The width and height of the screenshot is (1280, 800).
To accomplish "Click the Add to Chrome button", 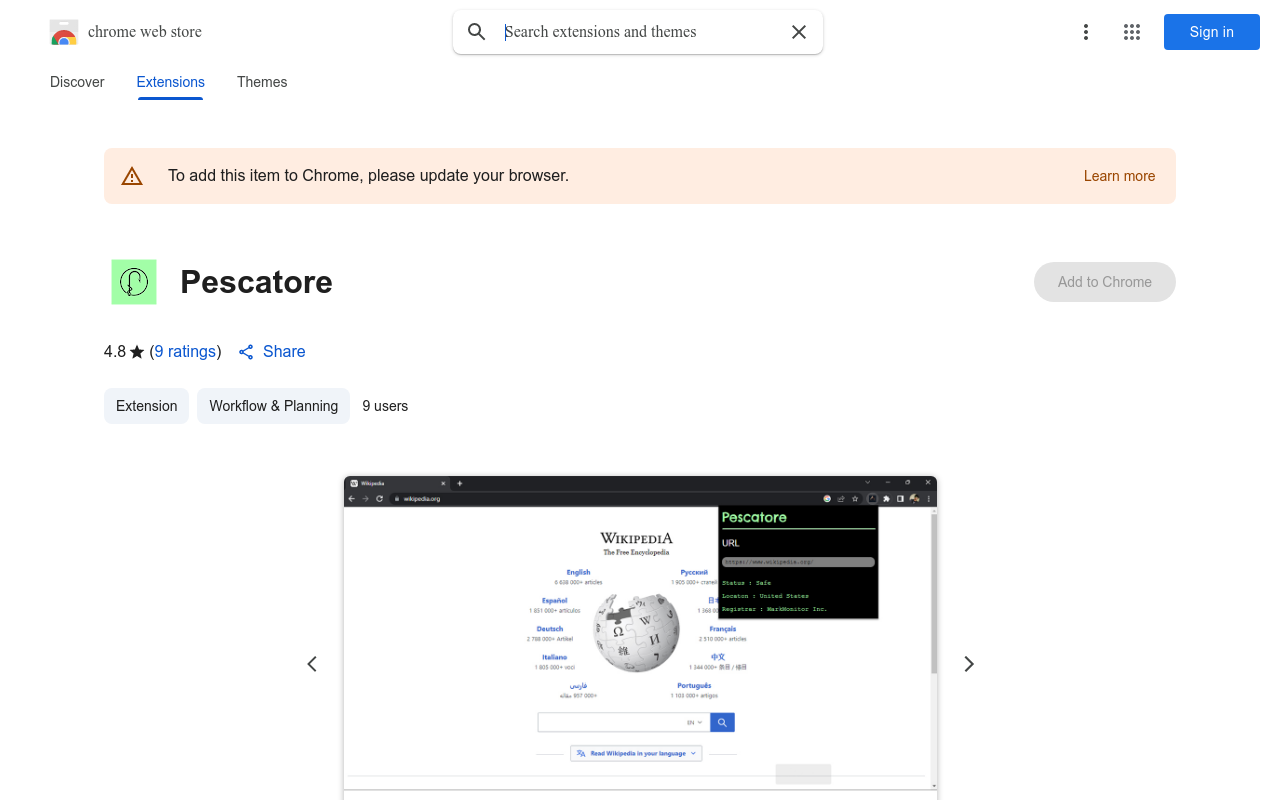I will [x=1105, y=282].
